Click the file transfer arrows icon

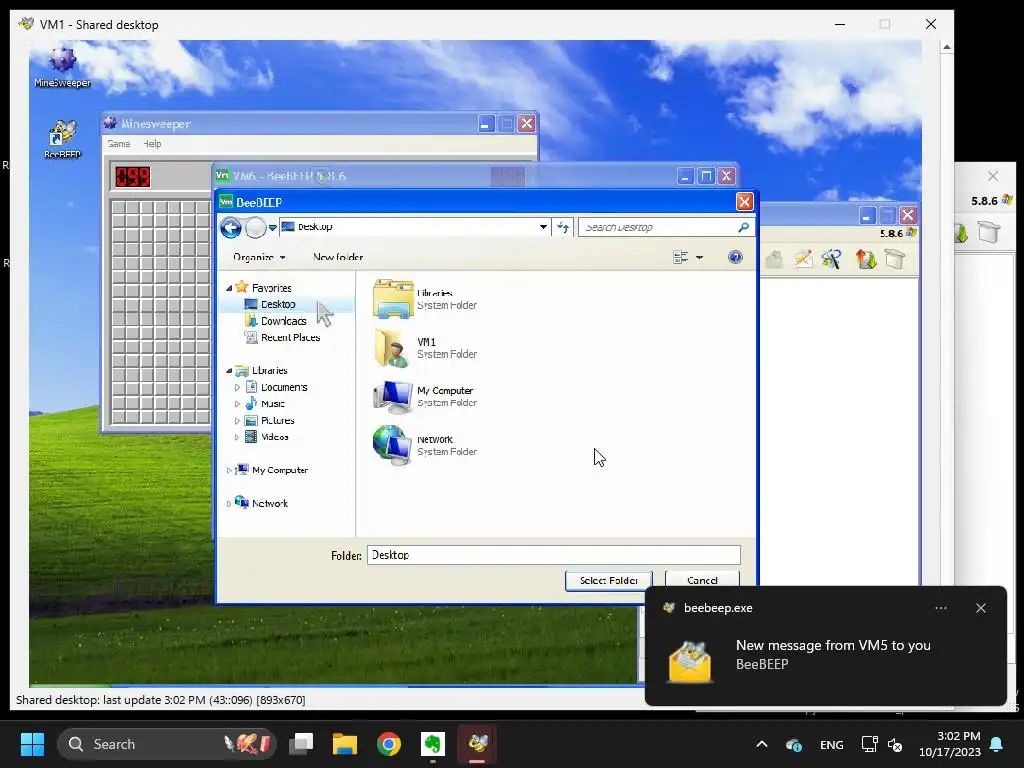tap(867, 259)
